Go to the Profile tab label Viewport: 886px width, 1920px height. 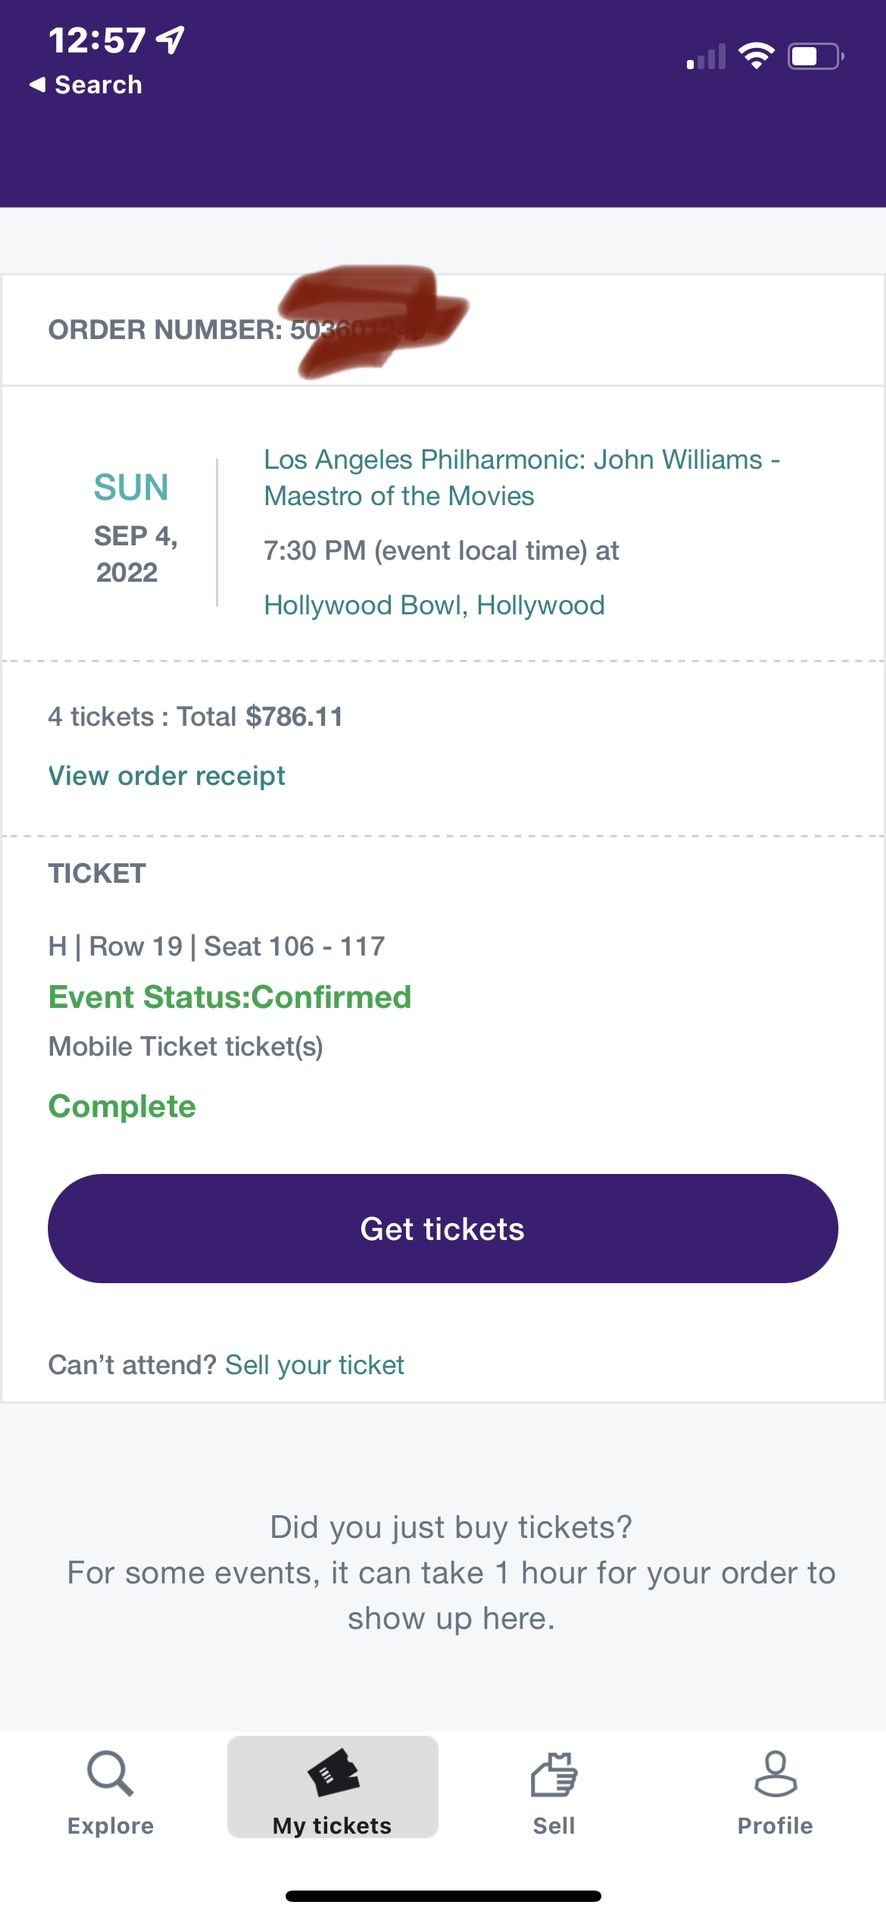click(775, 1826)
